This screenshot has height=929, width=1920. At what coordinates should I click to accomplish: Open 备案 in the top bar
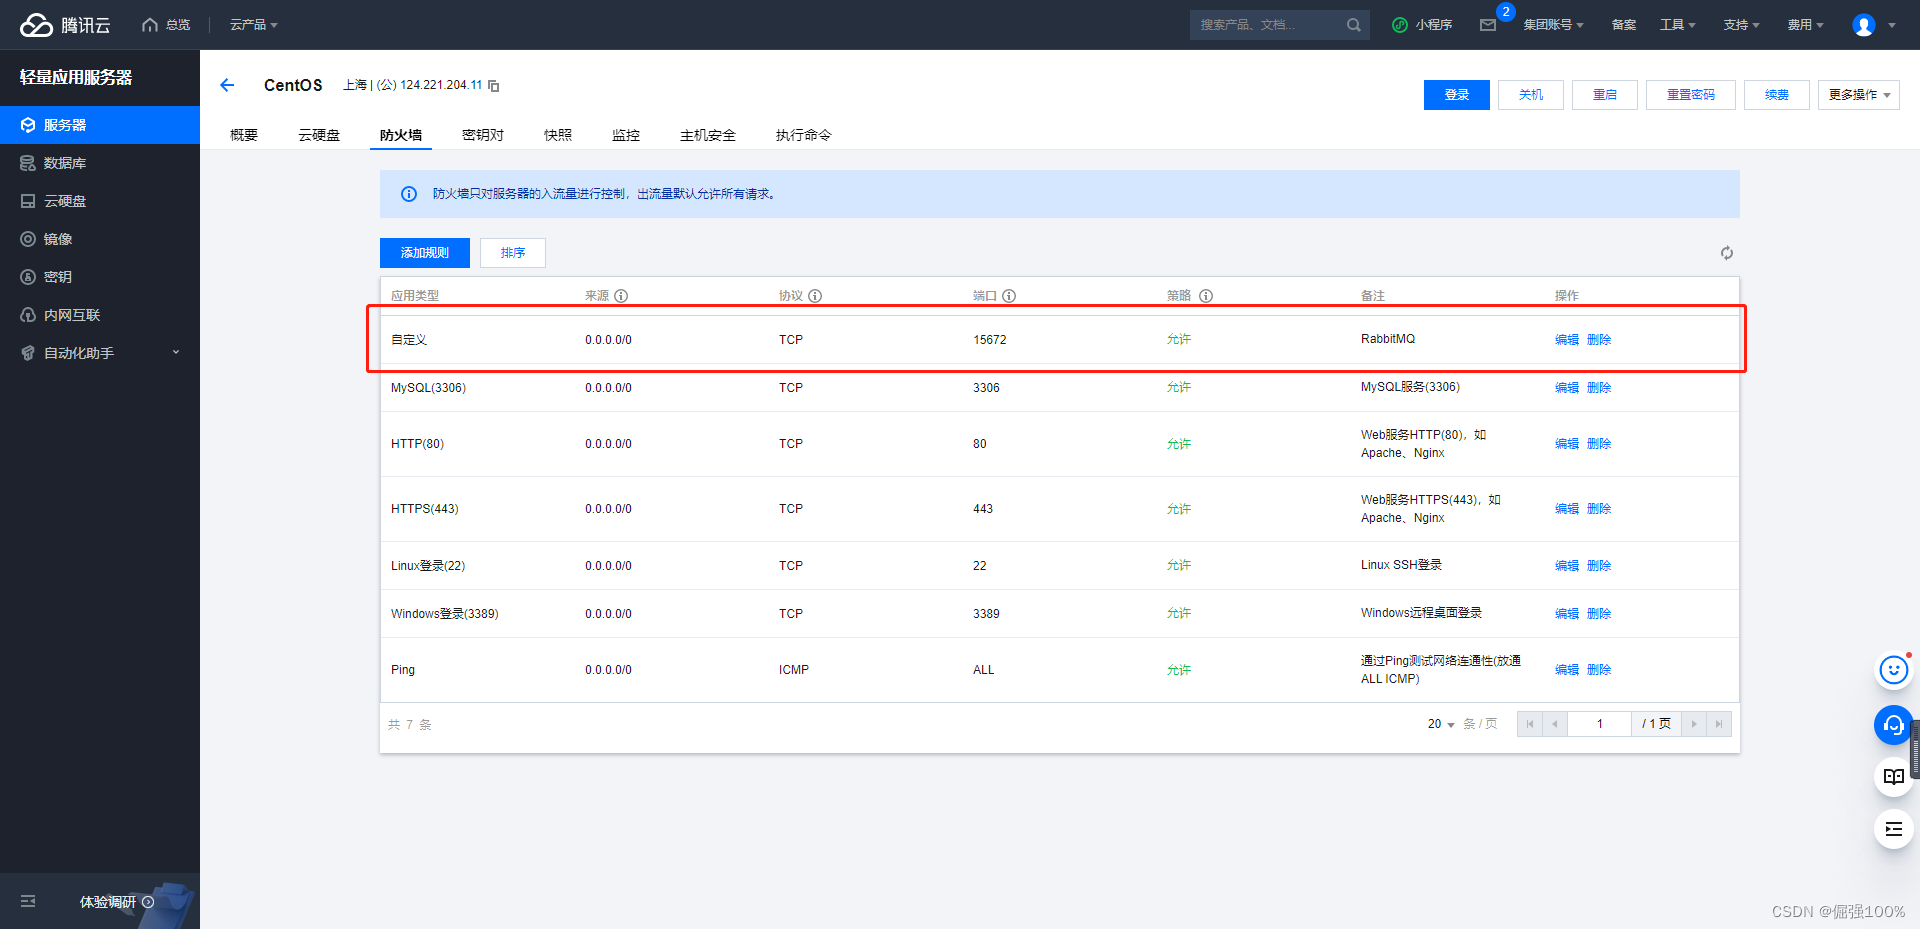1624,25
